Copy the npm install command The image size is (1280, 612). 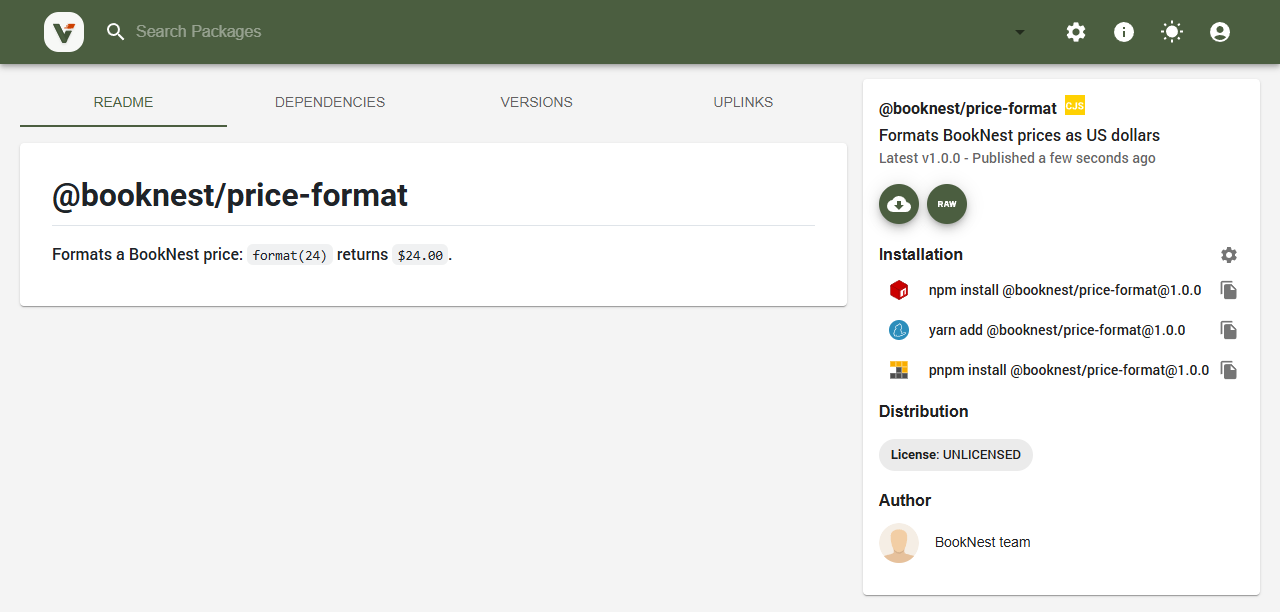(1229, 290)
